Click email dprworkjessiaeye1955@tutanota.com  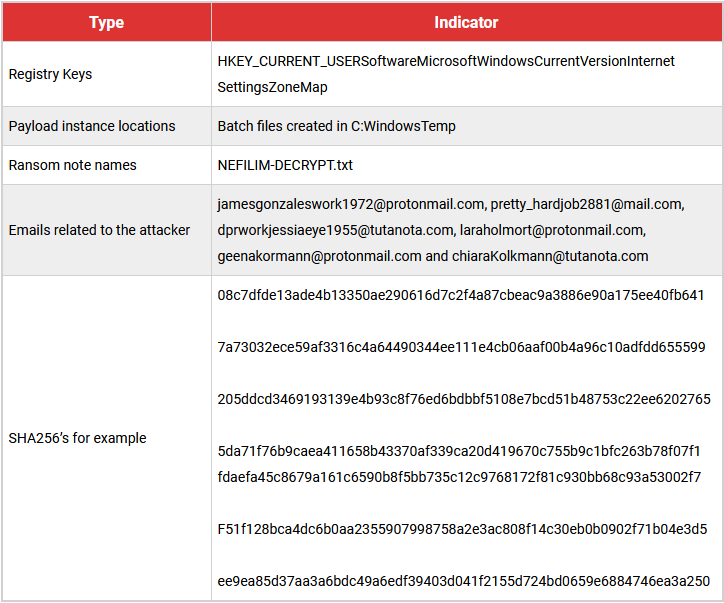pos(335,230)
